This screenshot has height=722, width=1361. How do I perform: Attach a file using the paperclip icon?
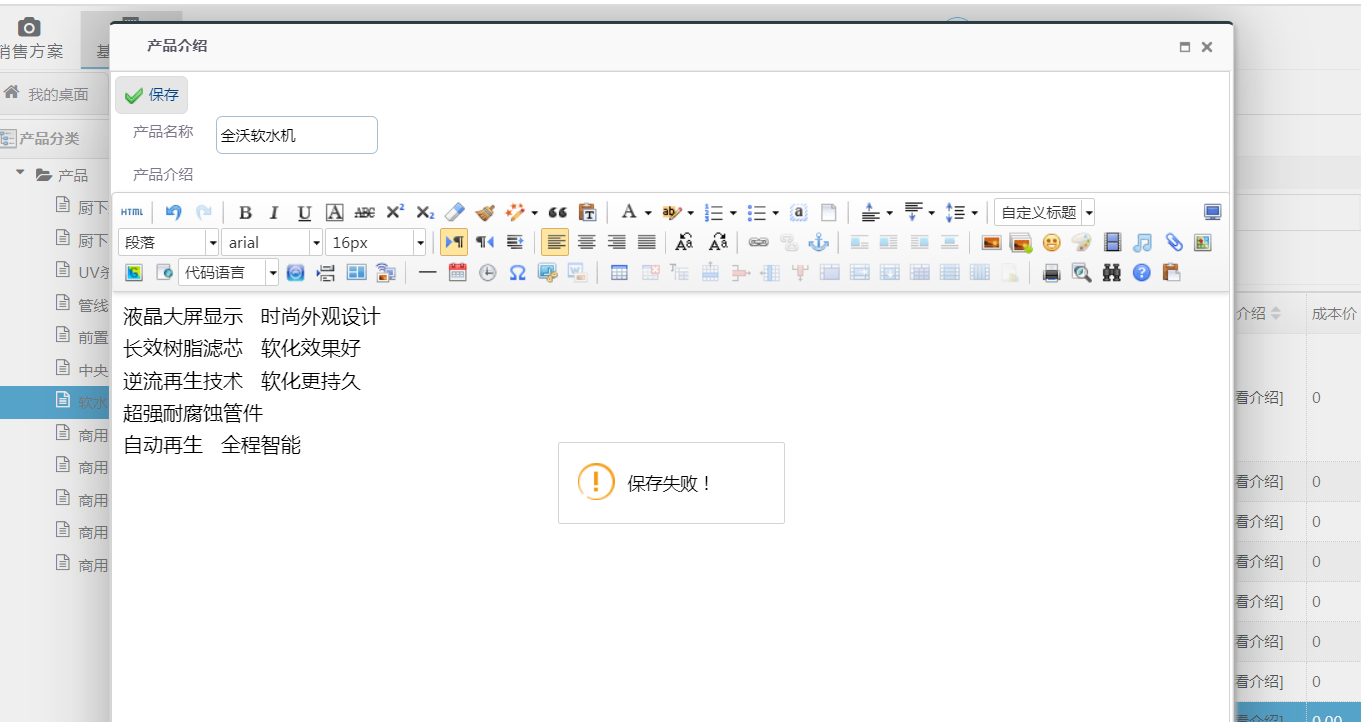click(1173, 242)
